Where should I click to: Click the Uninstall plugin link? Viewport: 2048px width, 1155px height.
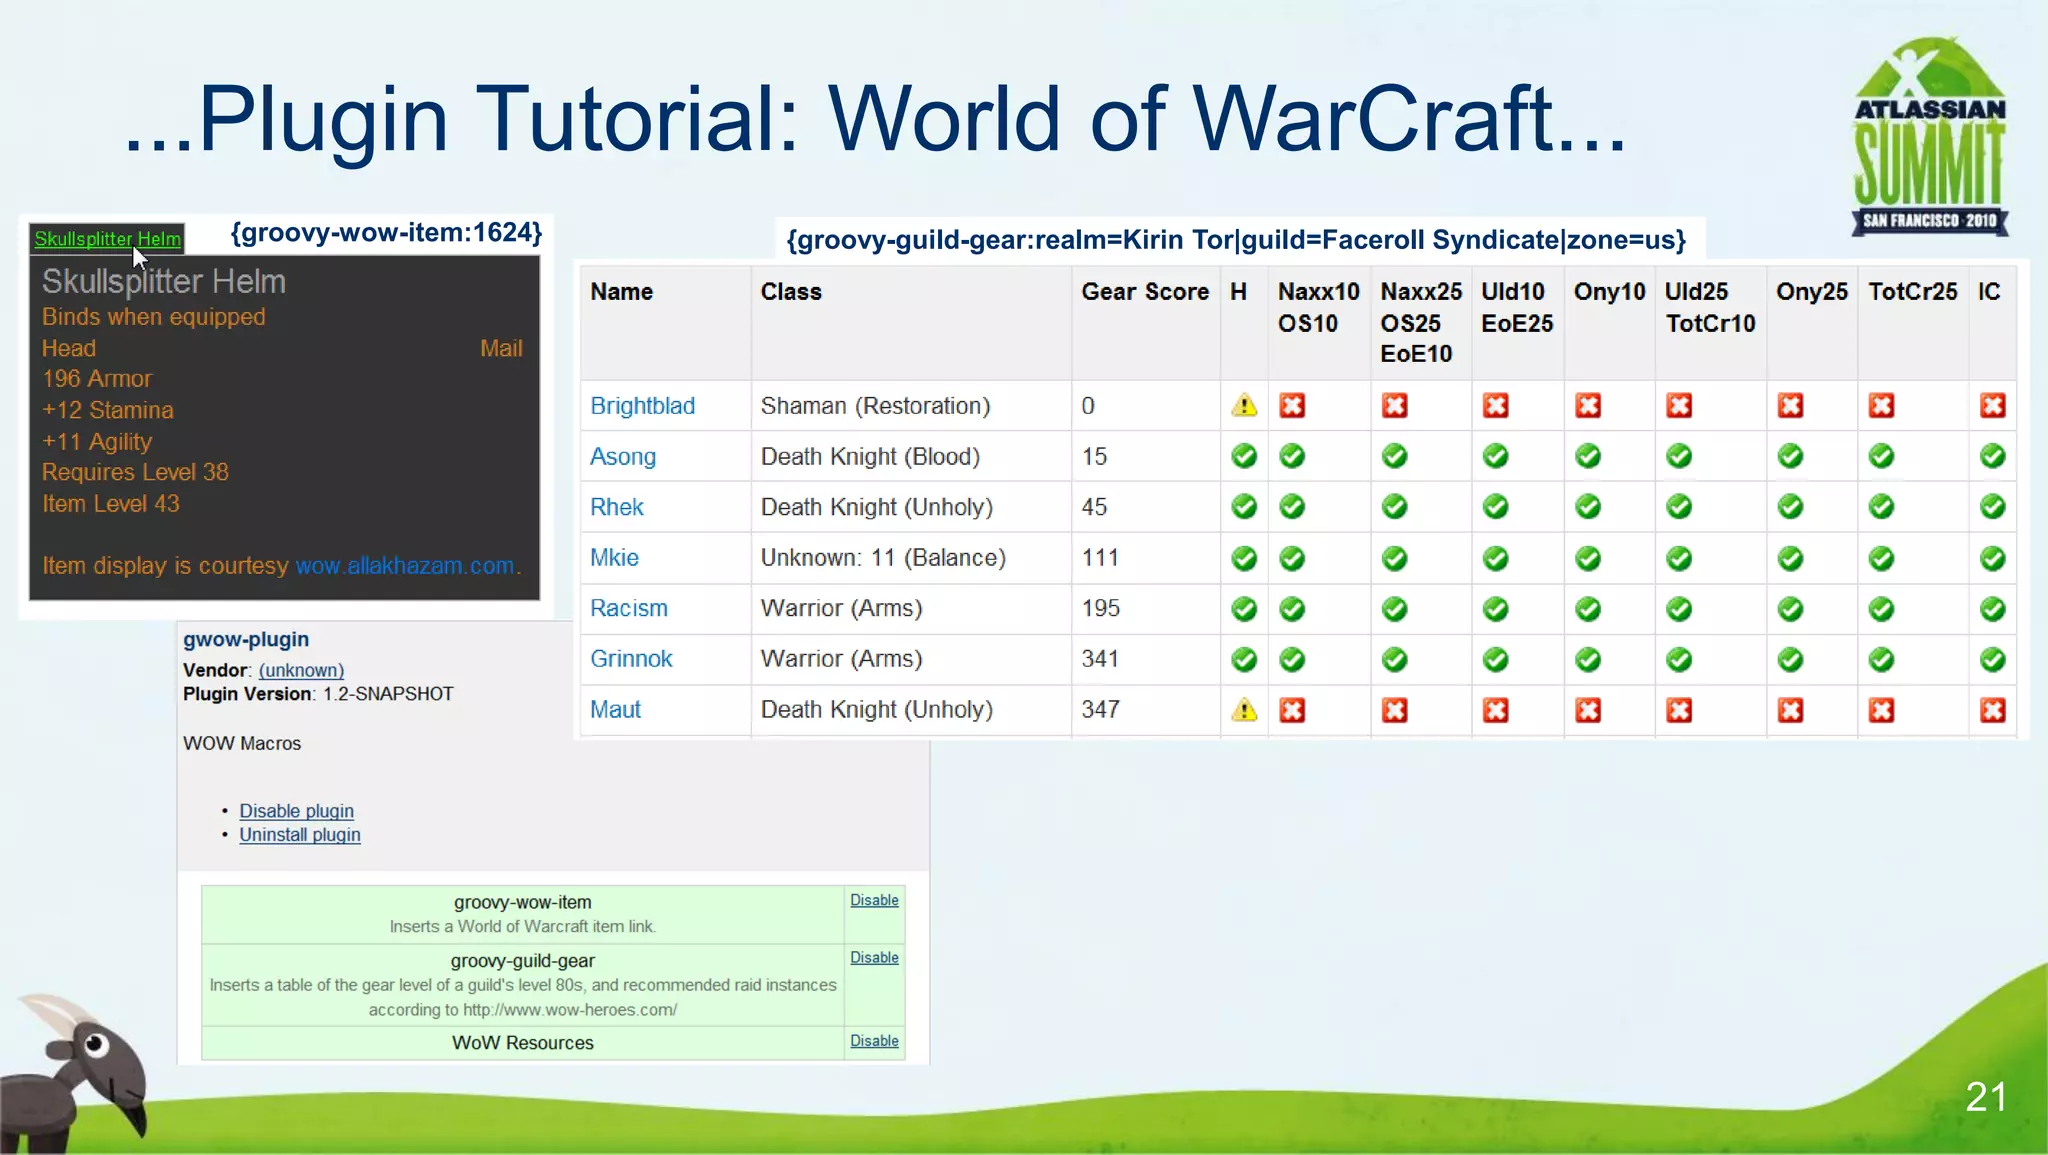[299, 835]
